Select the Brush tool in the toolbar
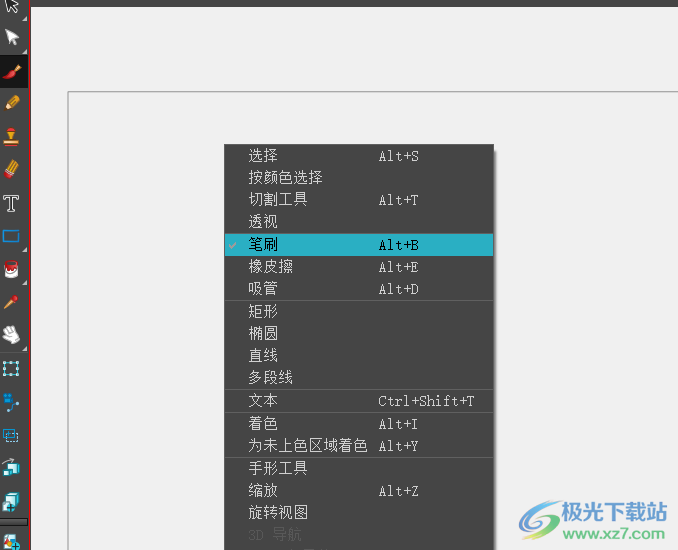 [12, 71]
